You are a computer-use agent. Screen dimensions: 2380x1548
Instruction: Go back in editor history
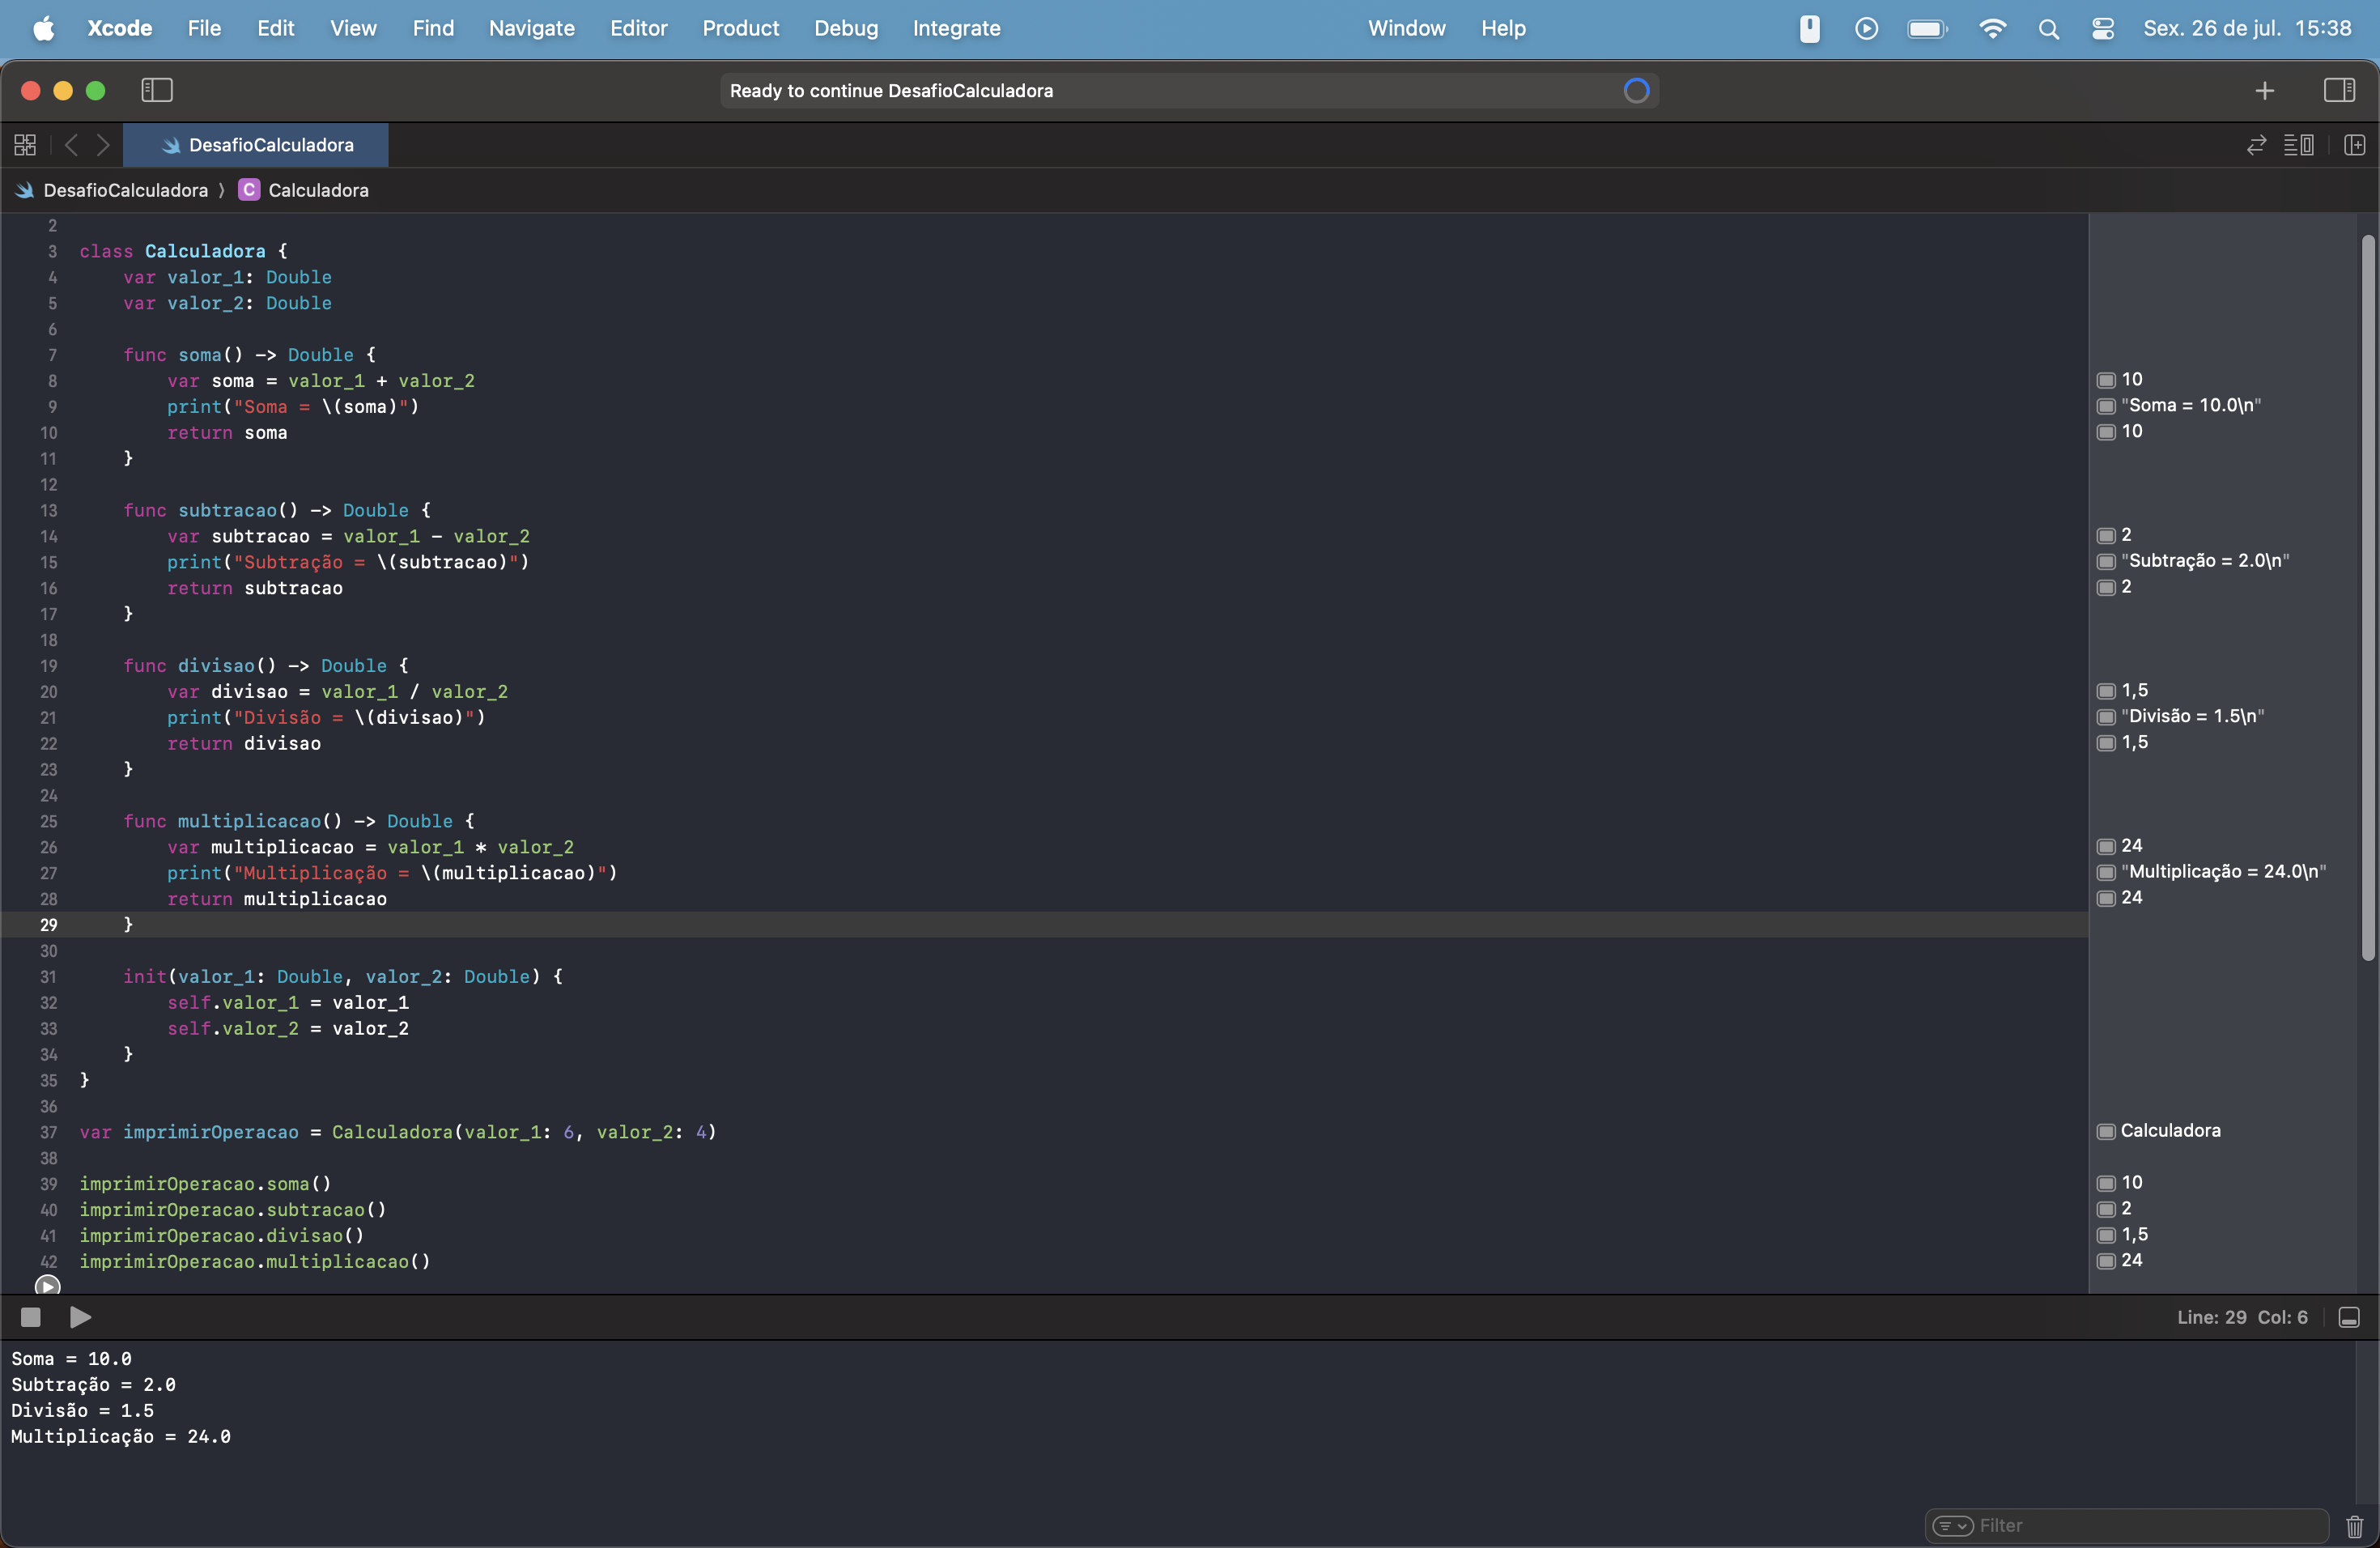pyautogui.click(x=71, y=145)
